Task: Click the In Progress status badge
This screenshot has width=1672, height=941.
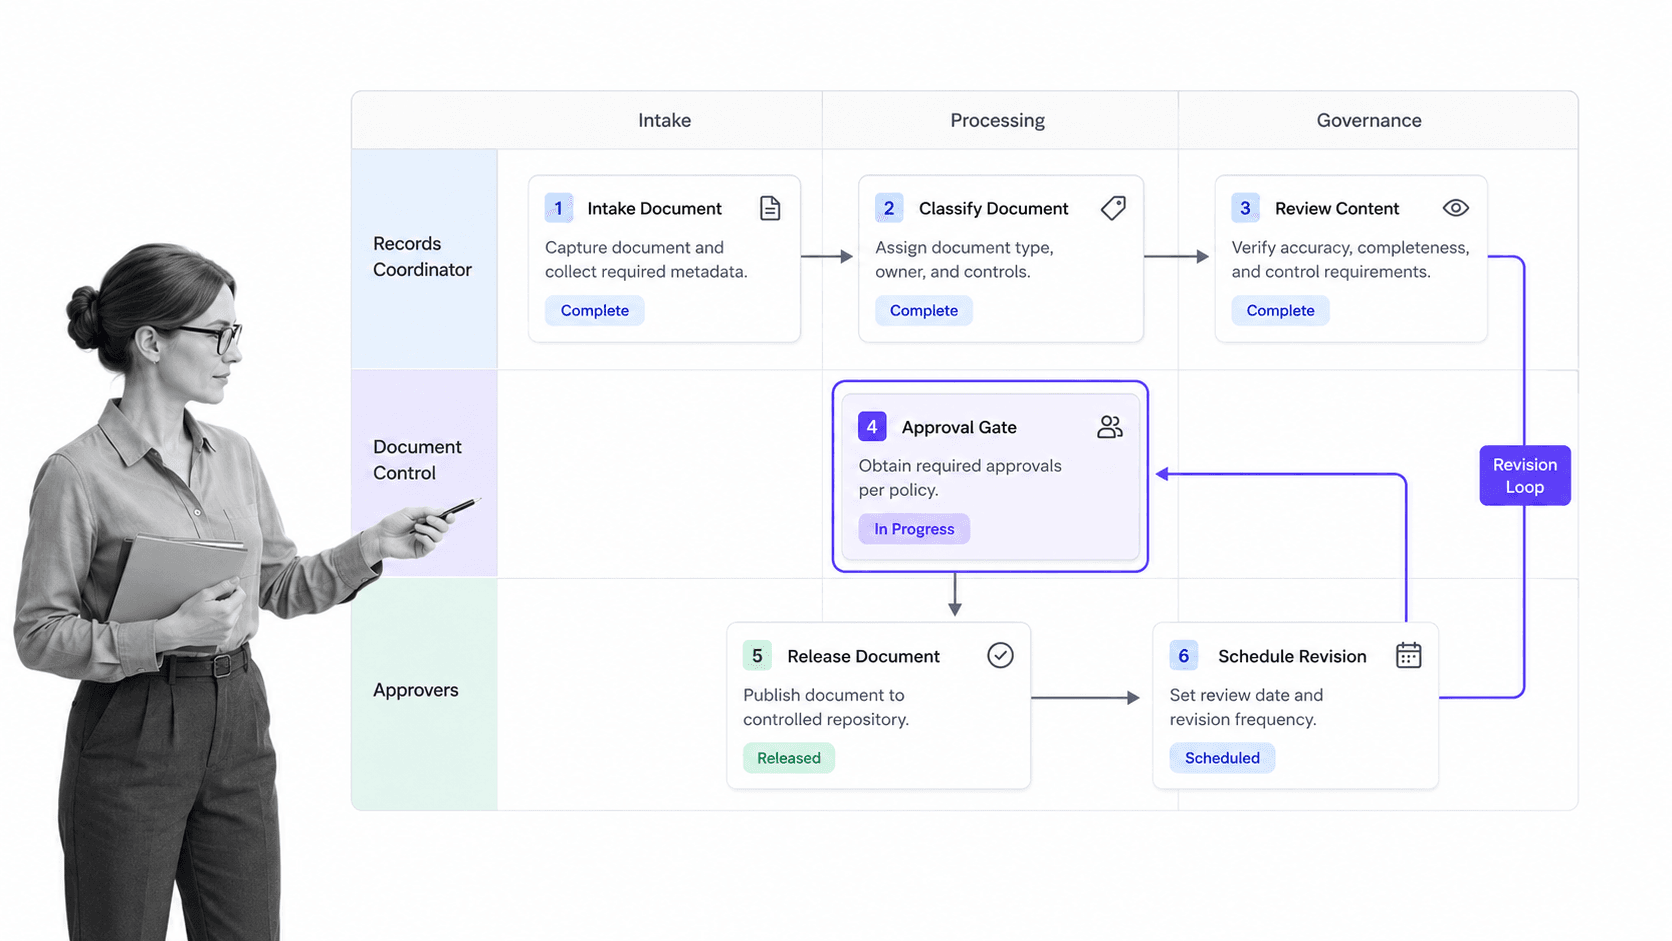Action: point(914,529)
